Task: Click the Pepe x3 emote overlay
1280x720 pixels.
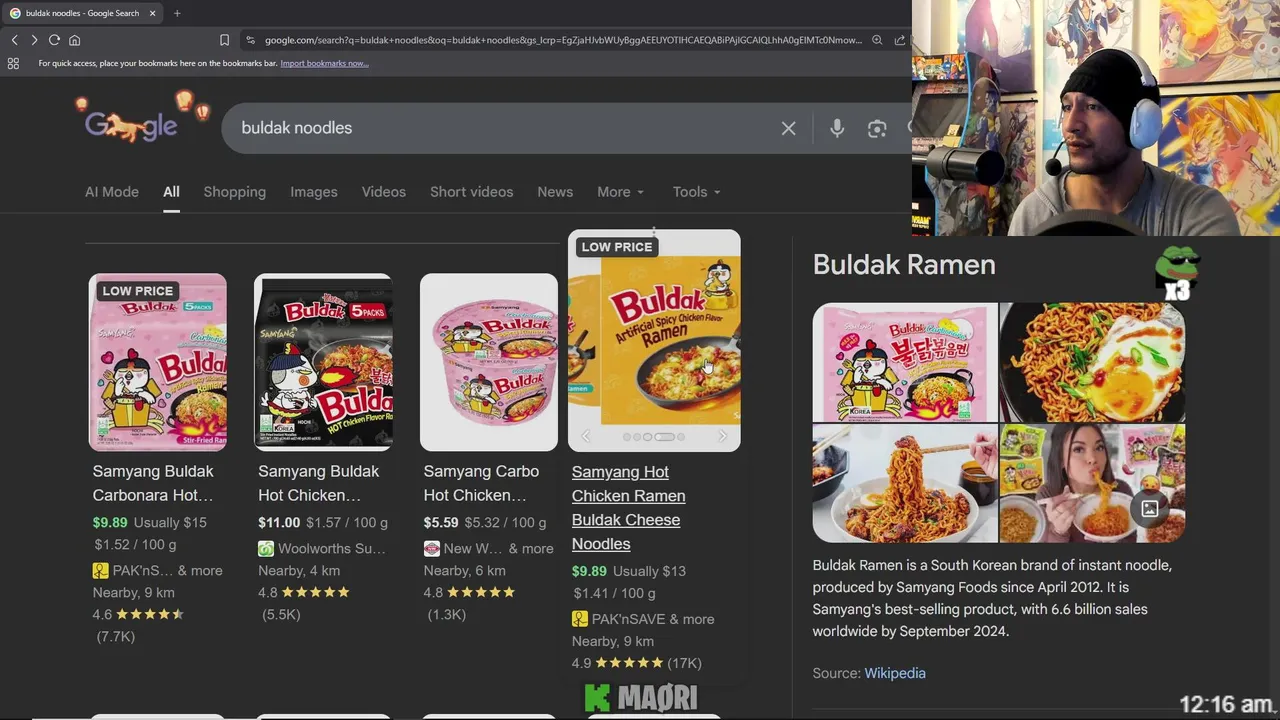Action: (1176, 273)
